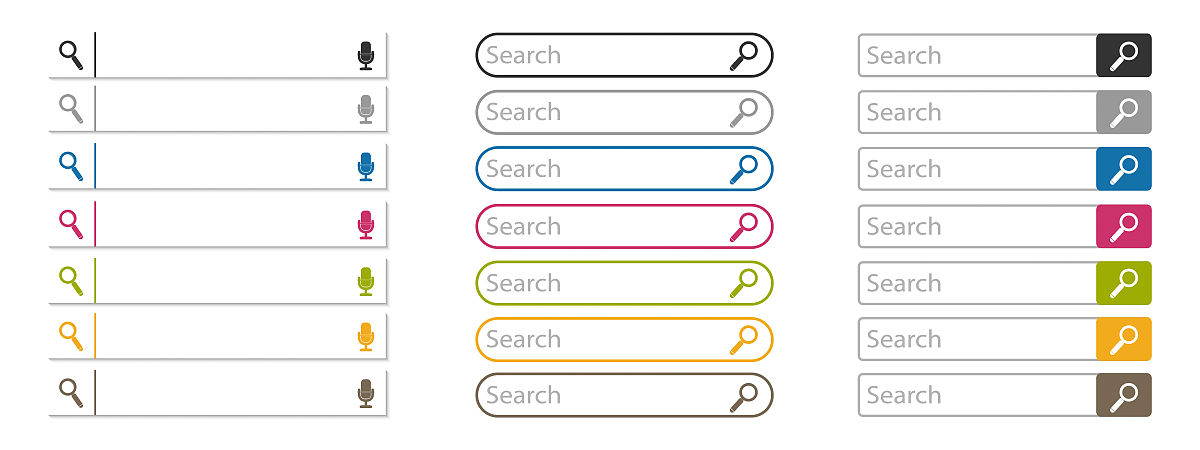Click the blue square search button
This screenshot has height=450, width=1200.
click(x=1124, y=169)
